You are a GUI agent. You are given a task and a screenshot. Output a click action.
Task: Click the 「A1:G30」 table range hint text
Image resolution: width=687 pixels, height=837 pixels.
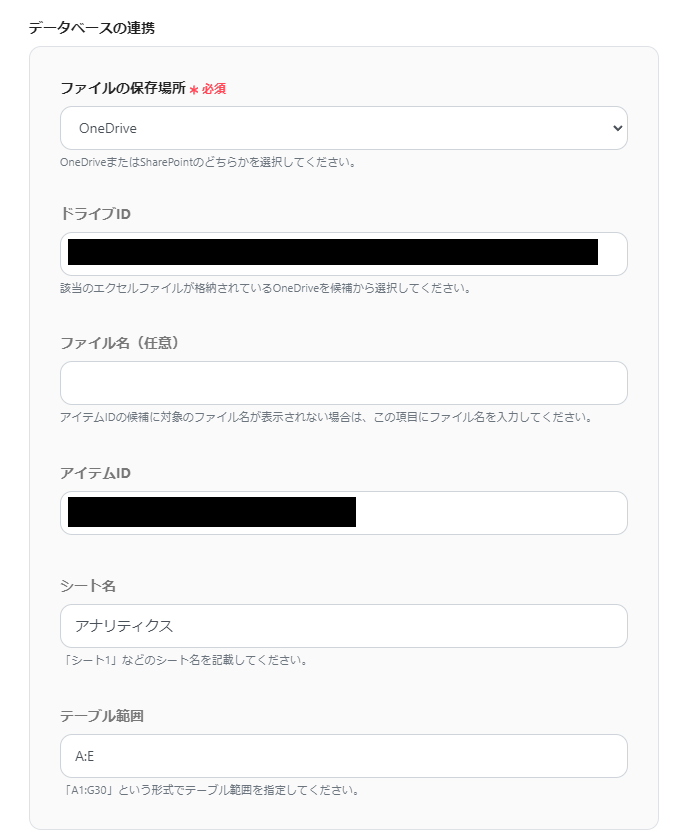(209, 790)
